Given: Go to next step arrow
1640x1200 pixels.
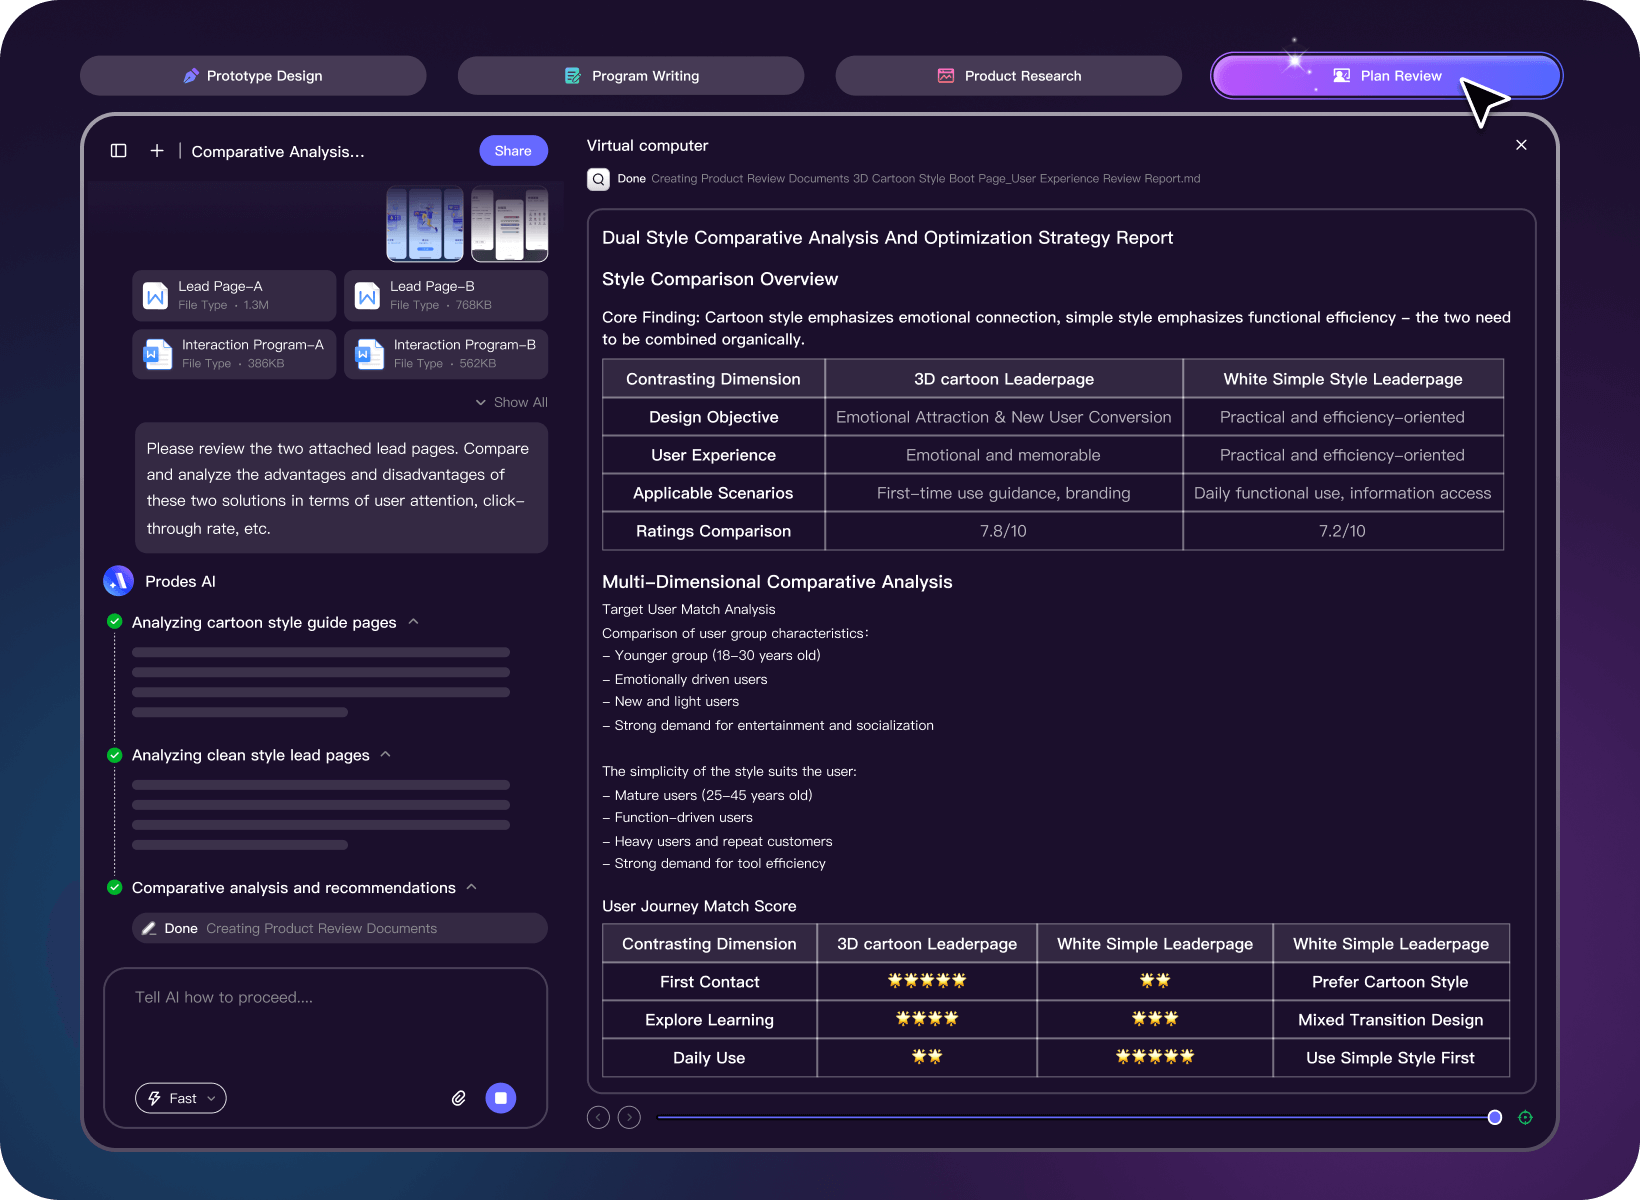Looking at the screenshot, I should coord(629,1117).
